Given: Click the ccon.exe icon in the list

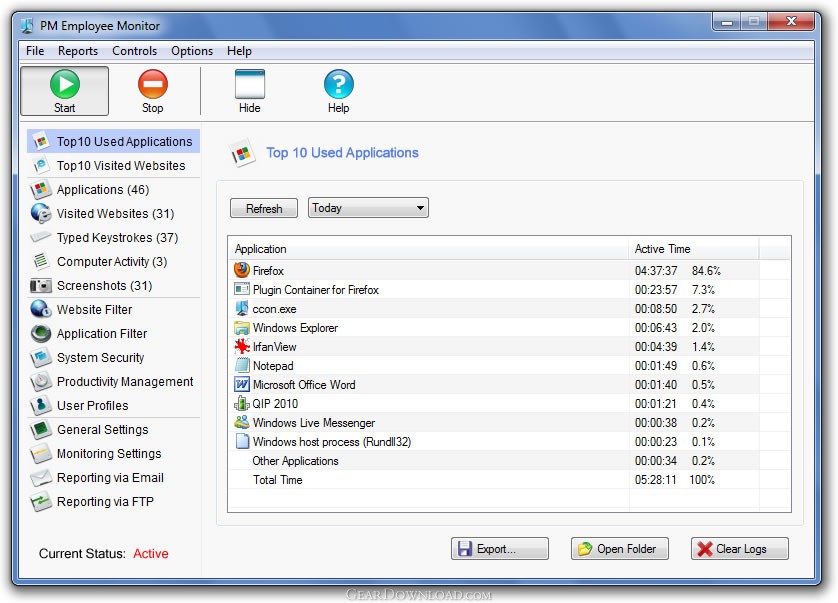Looking at the screenshot, I should tap(242, 308).
